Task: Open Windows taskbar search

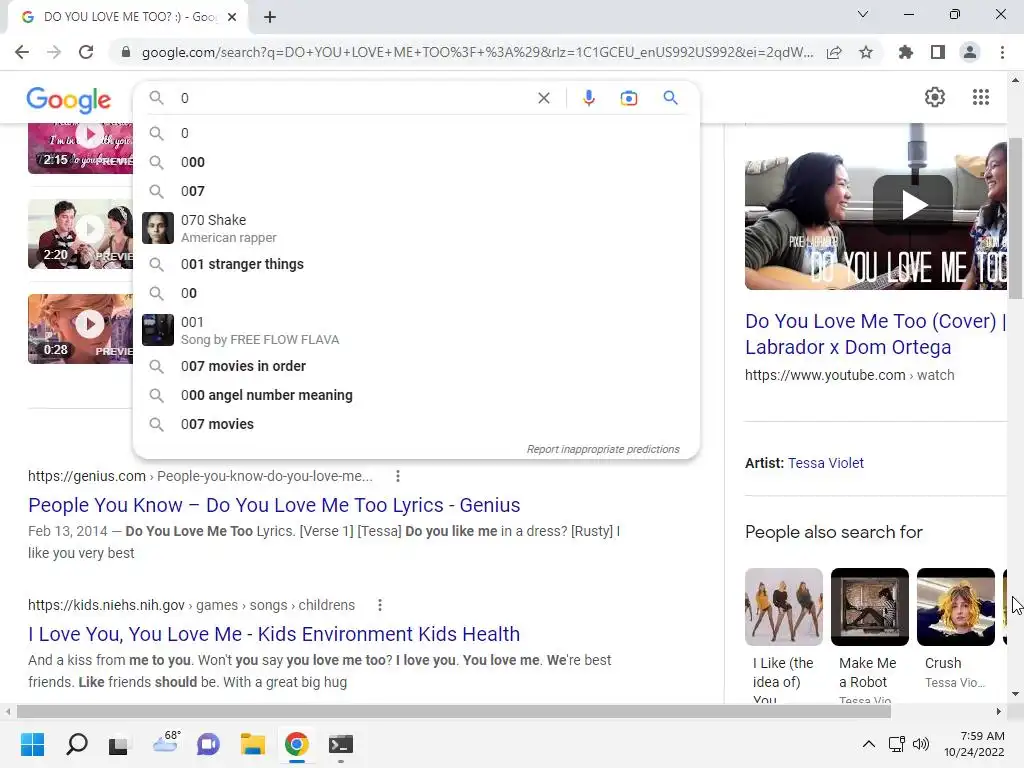Action: coord(76,744)
